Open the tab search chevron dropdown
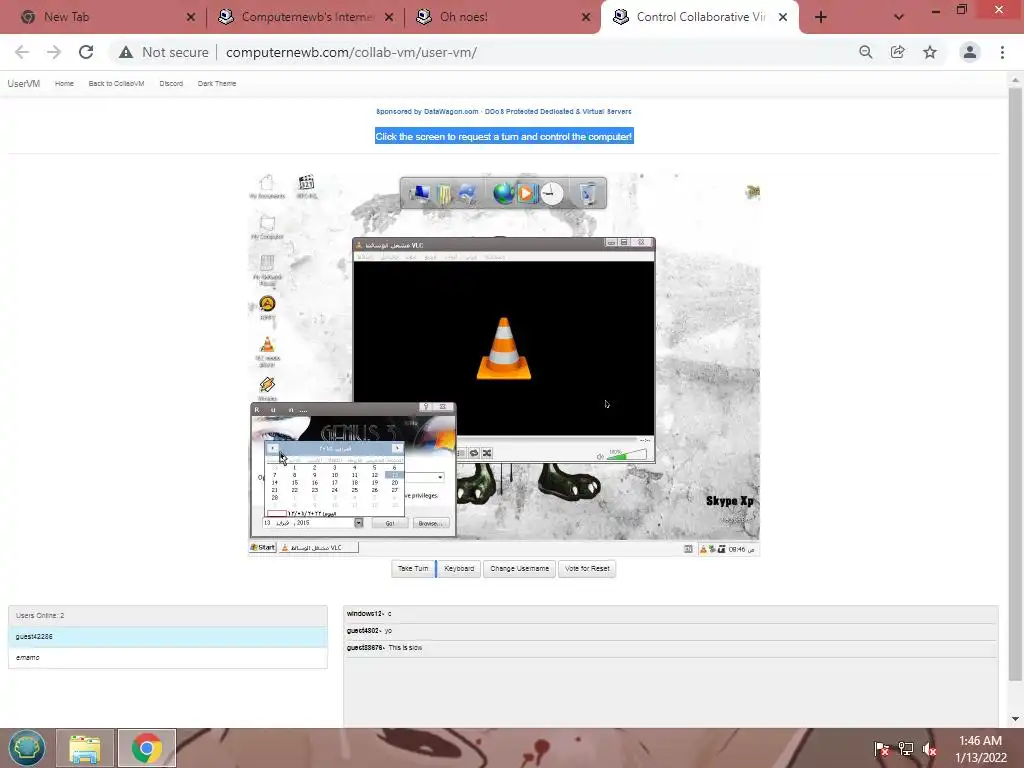The image size is (1024, 768). [899, 18]
